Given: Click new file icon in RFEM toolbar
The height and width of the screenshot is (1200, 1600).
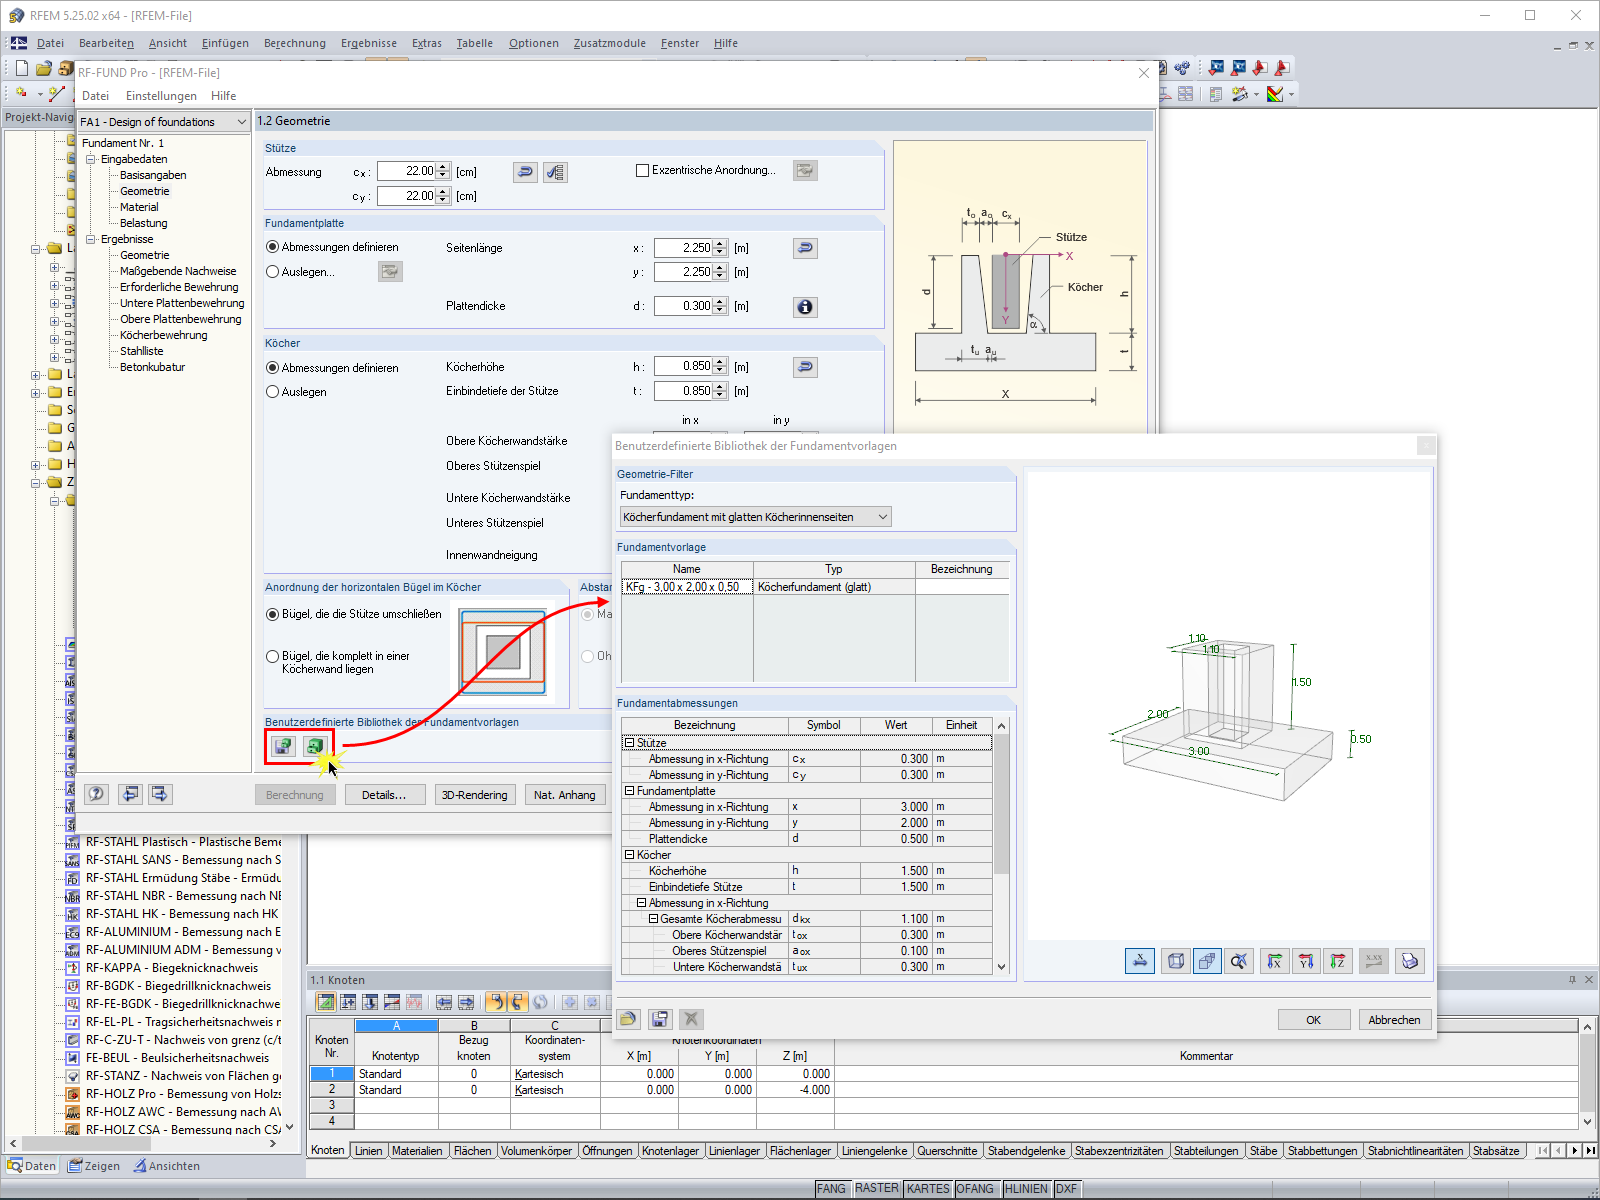Looking at the screenshot, I should 22,68.
